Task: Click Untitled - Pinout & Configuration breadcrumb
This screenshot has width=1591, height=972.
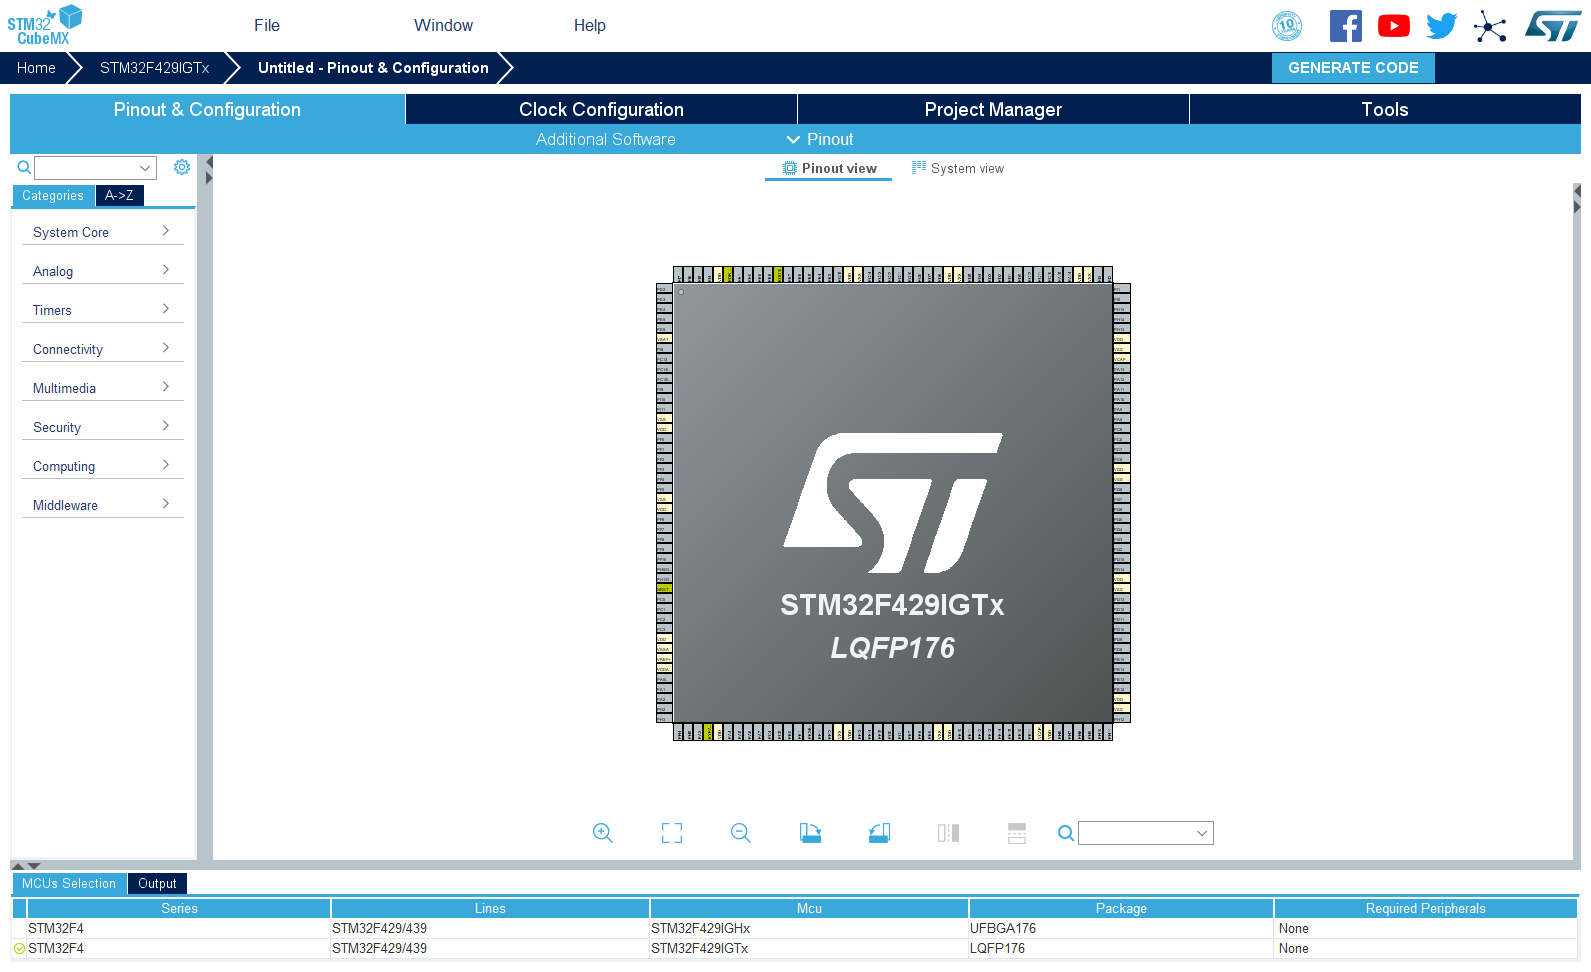Action: [373, 68]
